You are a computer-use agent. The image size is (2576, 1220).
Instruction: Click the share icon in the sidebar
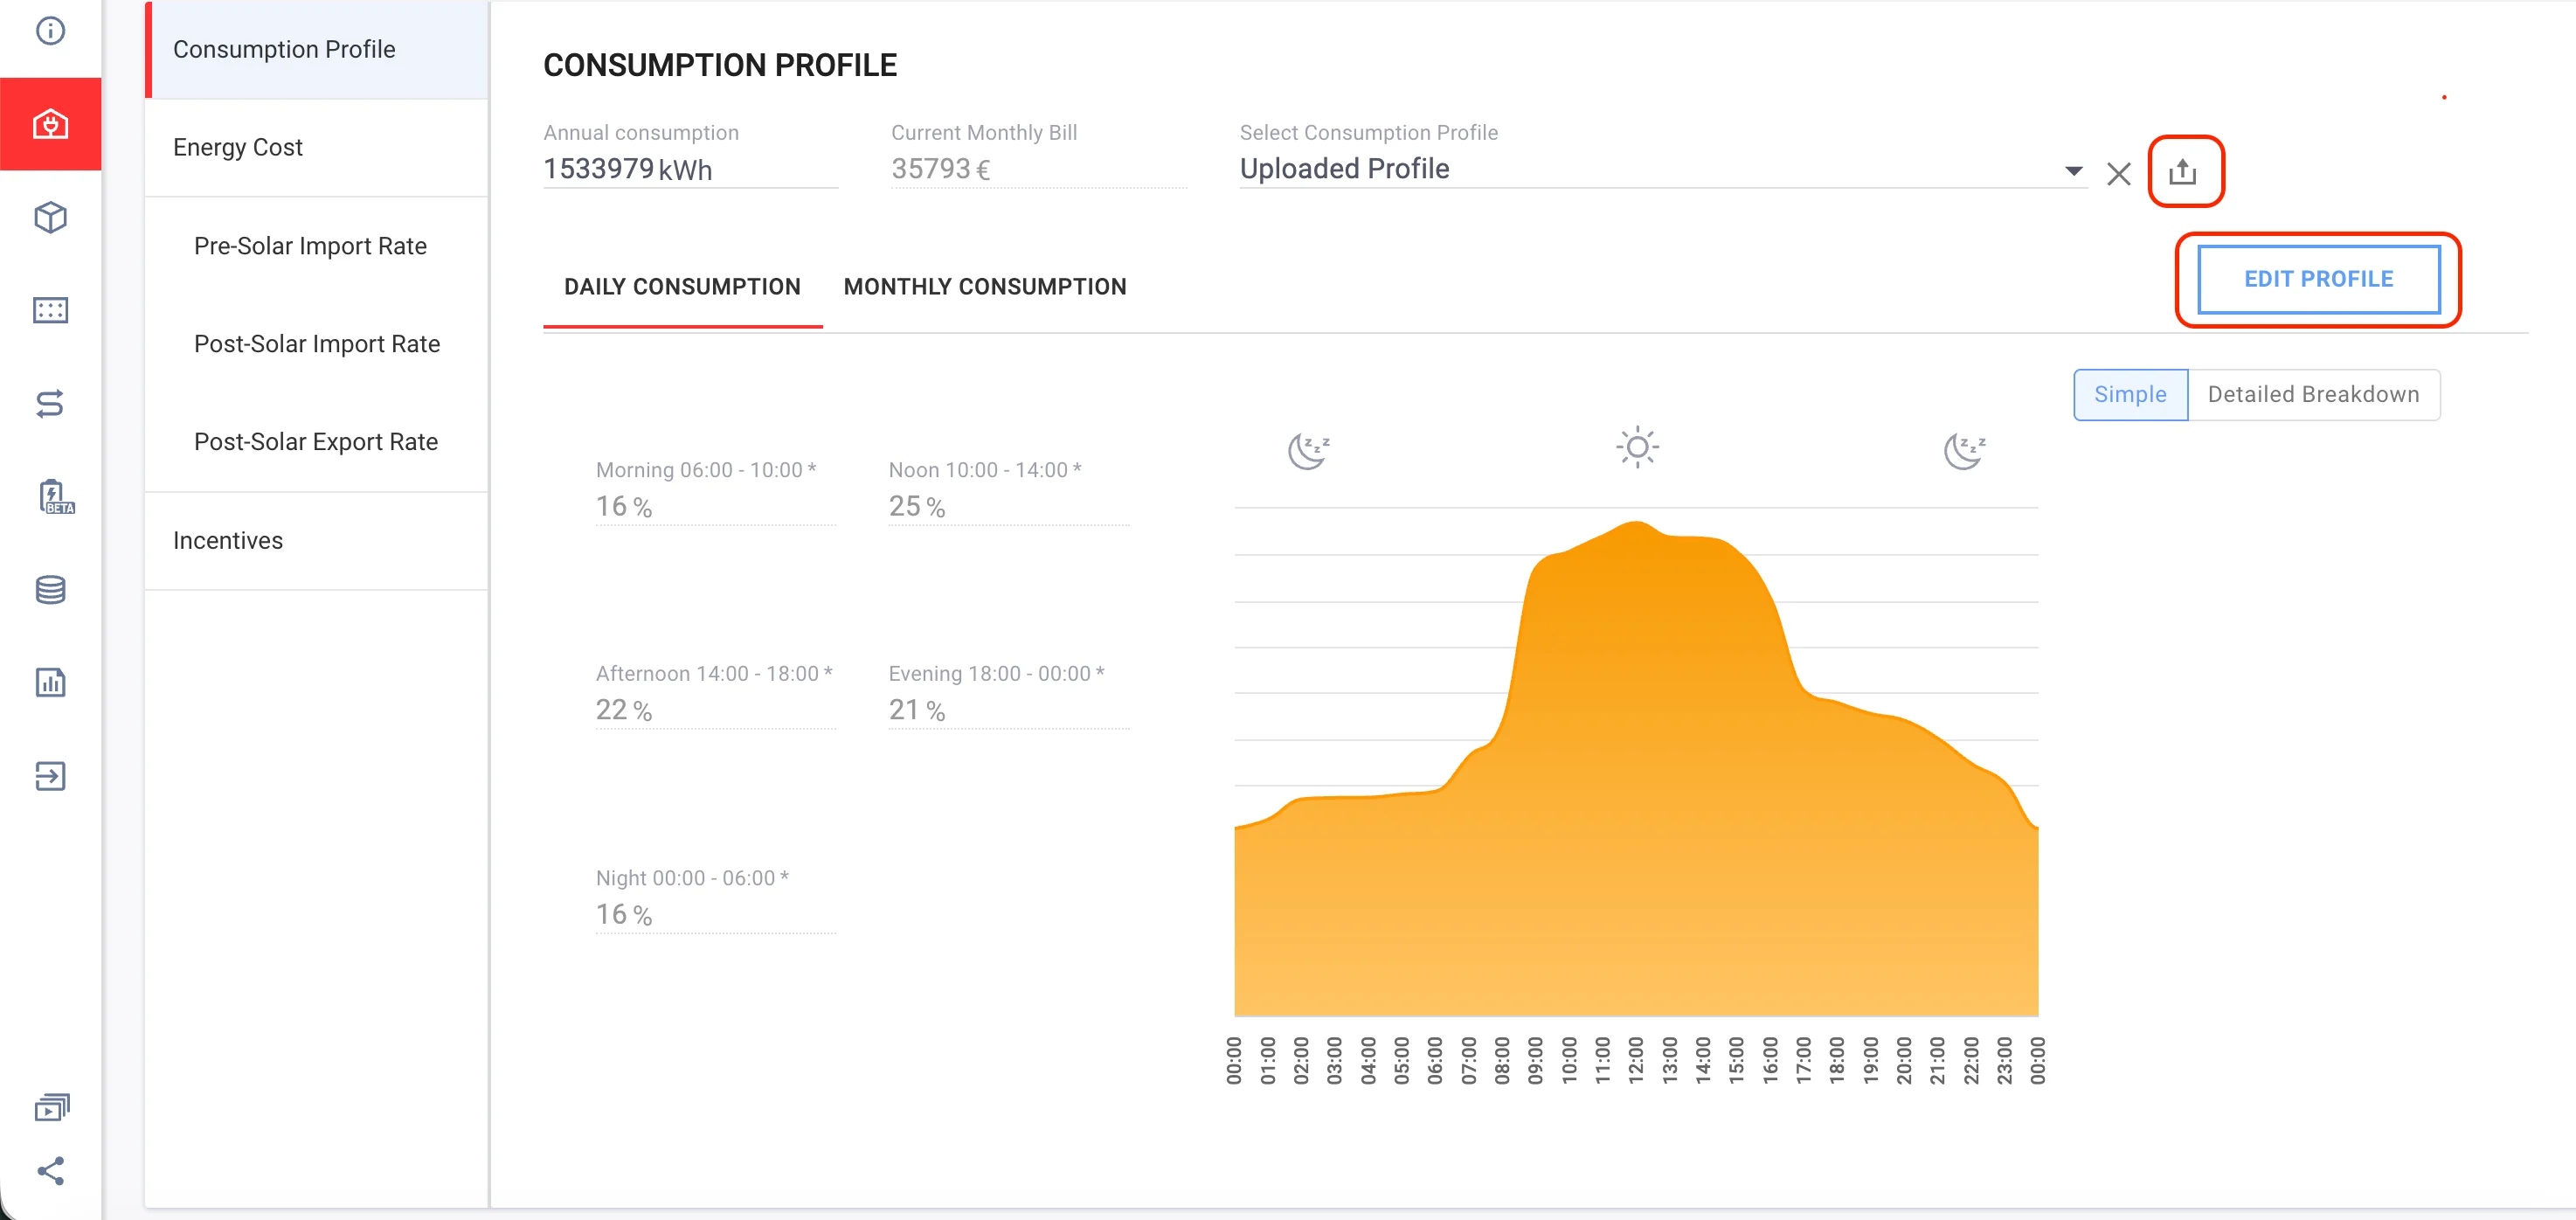pos(50,1171)
